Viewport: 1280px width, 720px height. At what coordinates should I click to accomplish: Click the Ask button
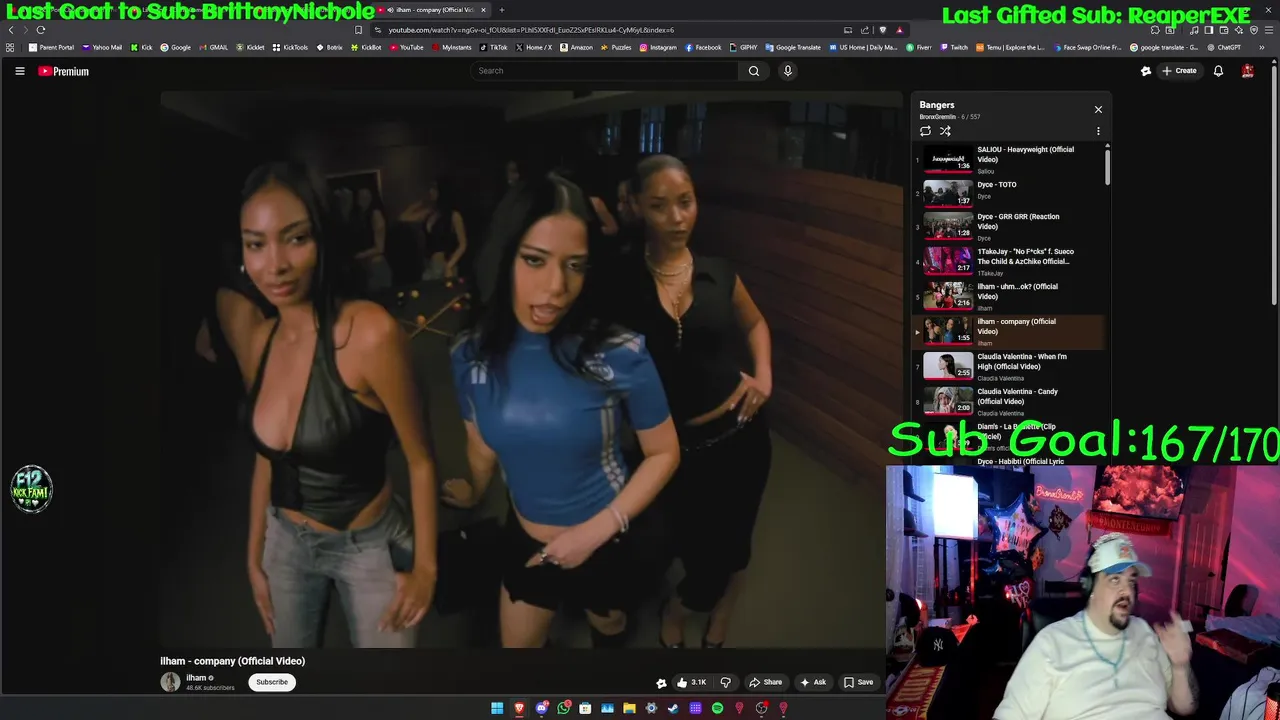[813, 682]
